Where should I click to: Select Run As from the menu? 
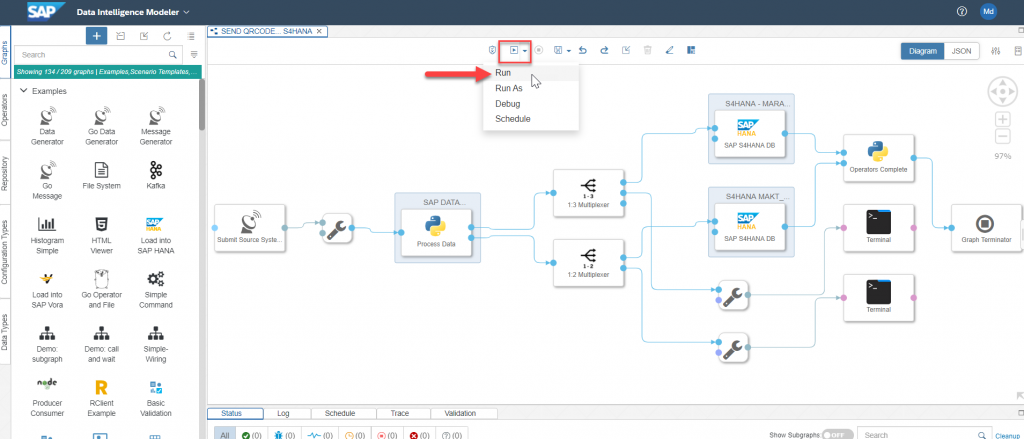tap(530, 88)
